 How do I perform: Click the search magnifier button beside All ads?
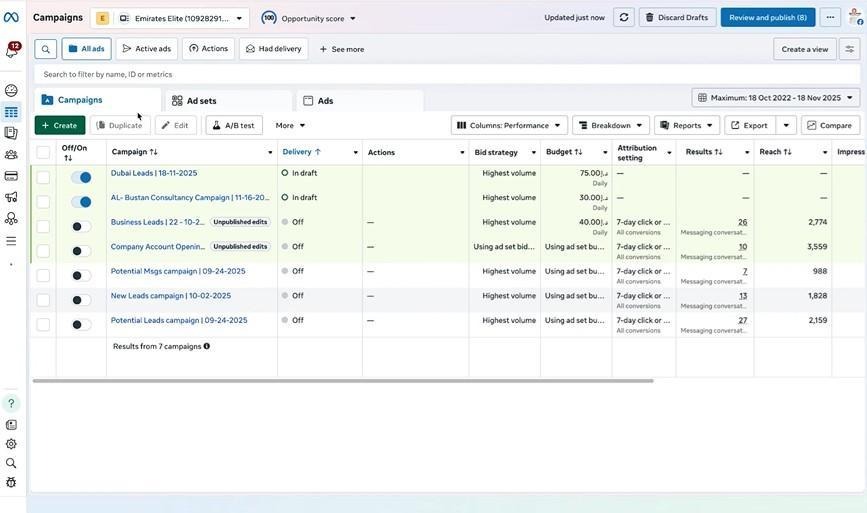point(46,49)
